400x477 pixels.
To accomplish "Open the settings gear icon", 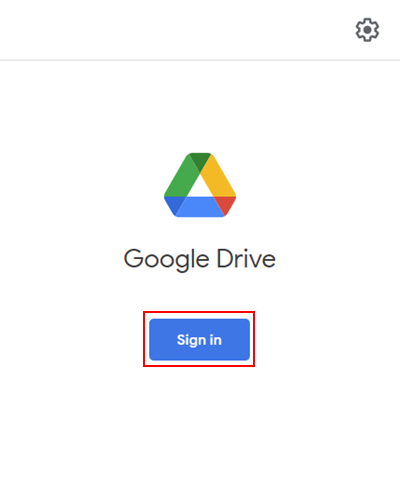I will pyautogui.click(x=367, y=30).
